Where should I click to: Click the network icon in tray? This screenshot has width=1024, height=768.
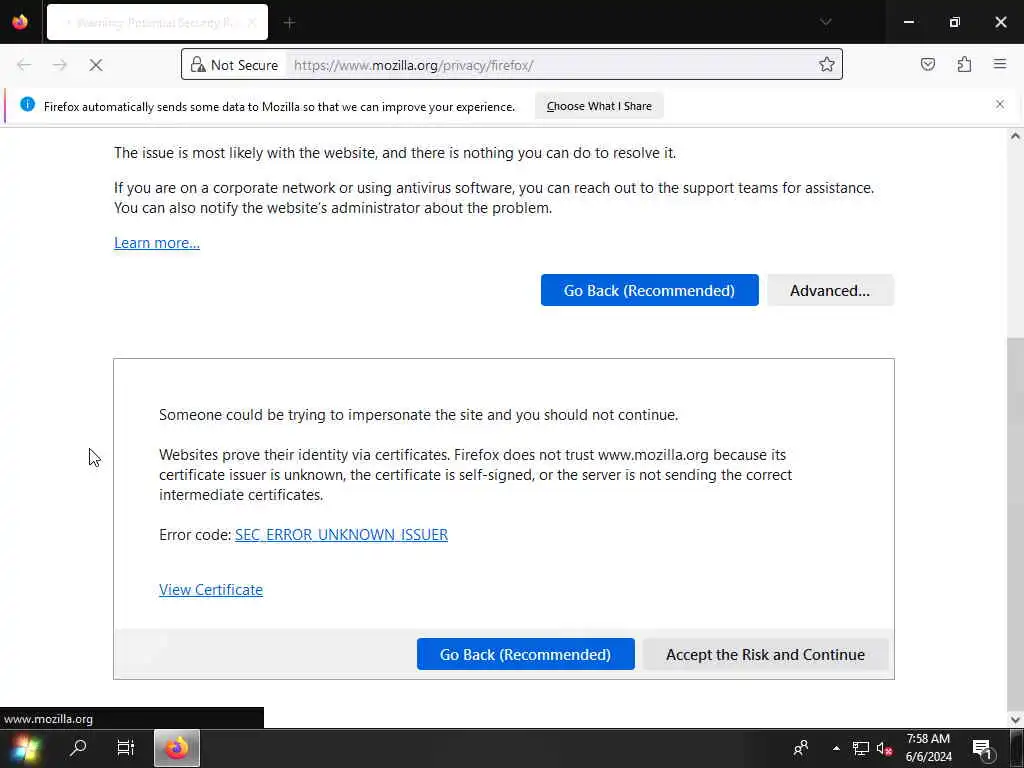click(x=861, y=748)
